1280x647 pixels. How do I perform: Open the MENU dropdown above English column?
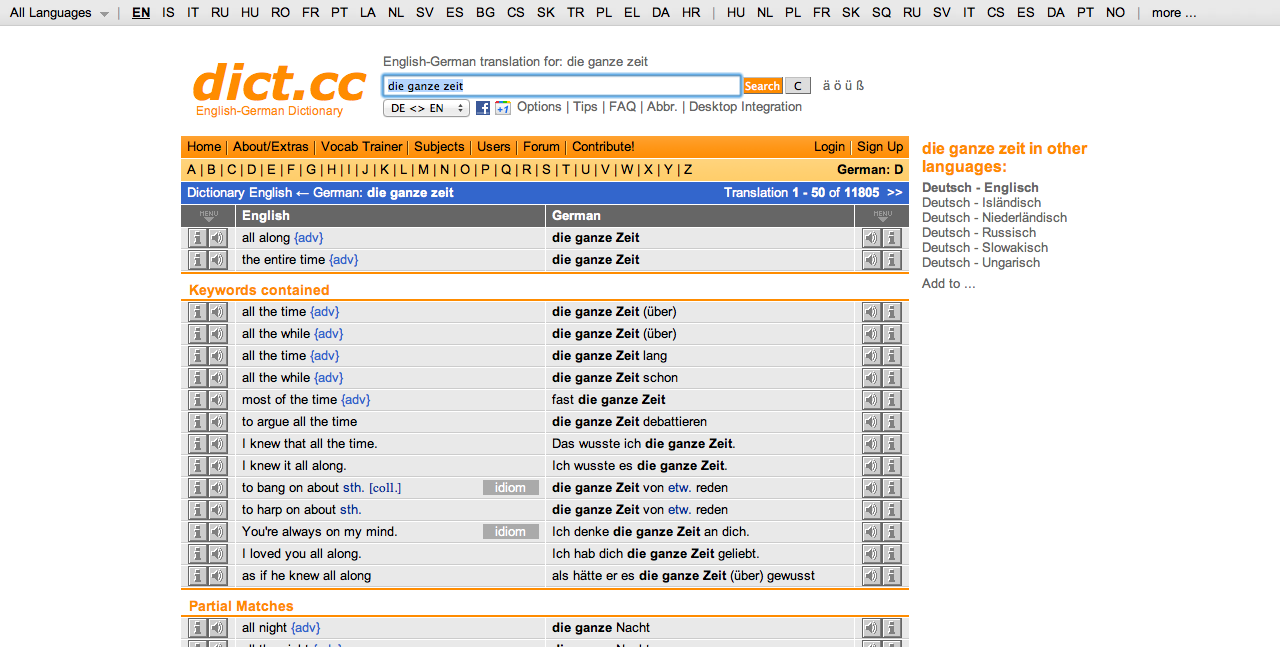pyautogui.click(x=208, y=215)
